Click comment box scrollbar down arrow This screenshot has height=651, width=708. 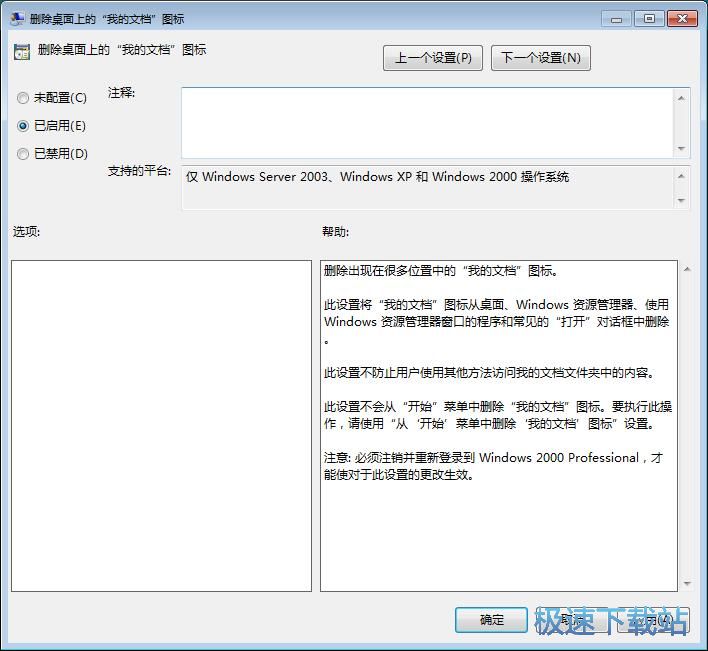click(x=681, y=149)
